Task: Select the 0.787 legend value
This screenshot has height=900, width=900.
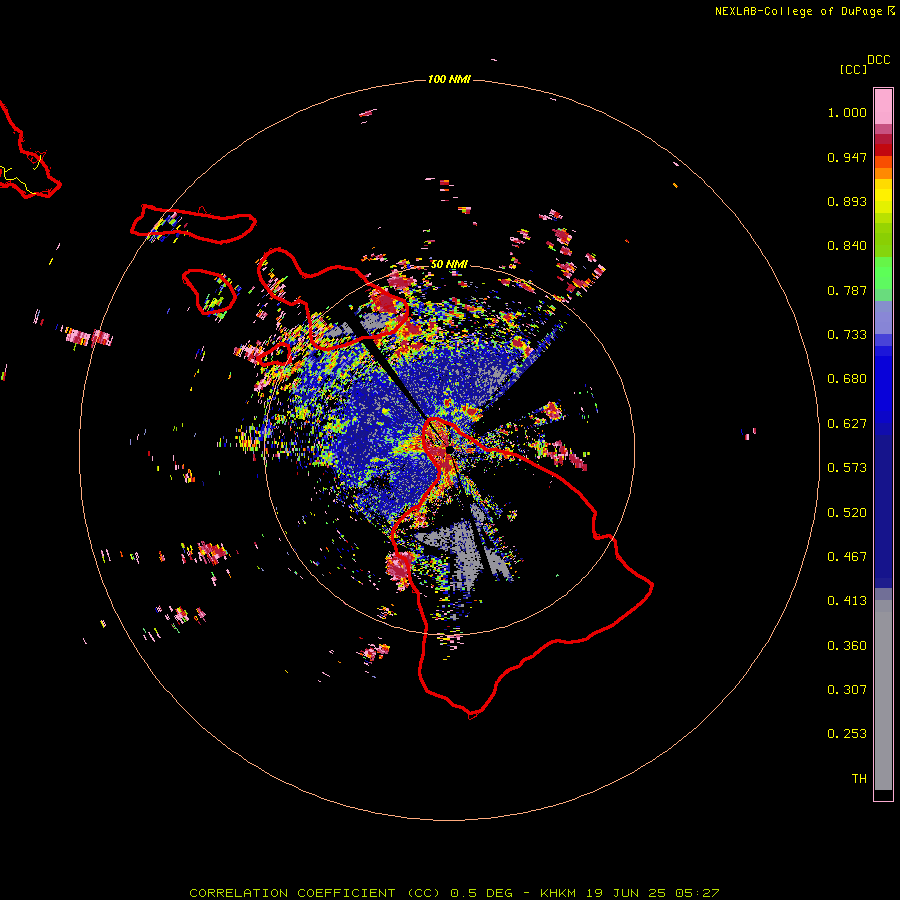Action: pyautogui.click(x=847, y=290)
